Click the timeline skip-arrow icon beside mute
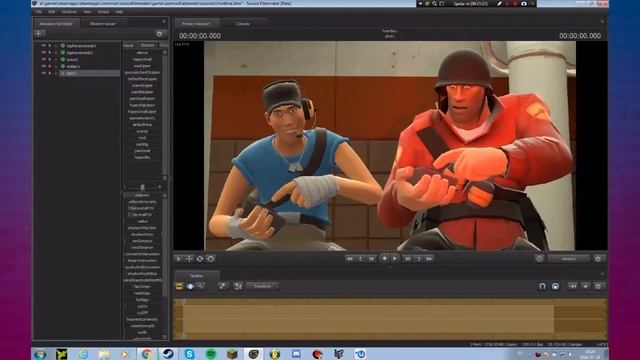This screenshot has height=360, width=640. tap(573, 287)
